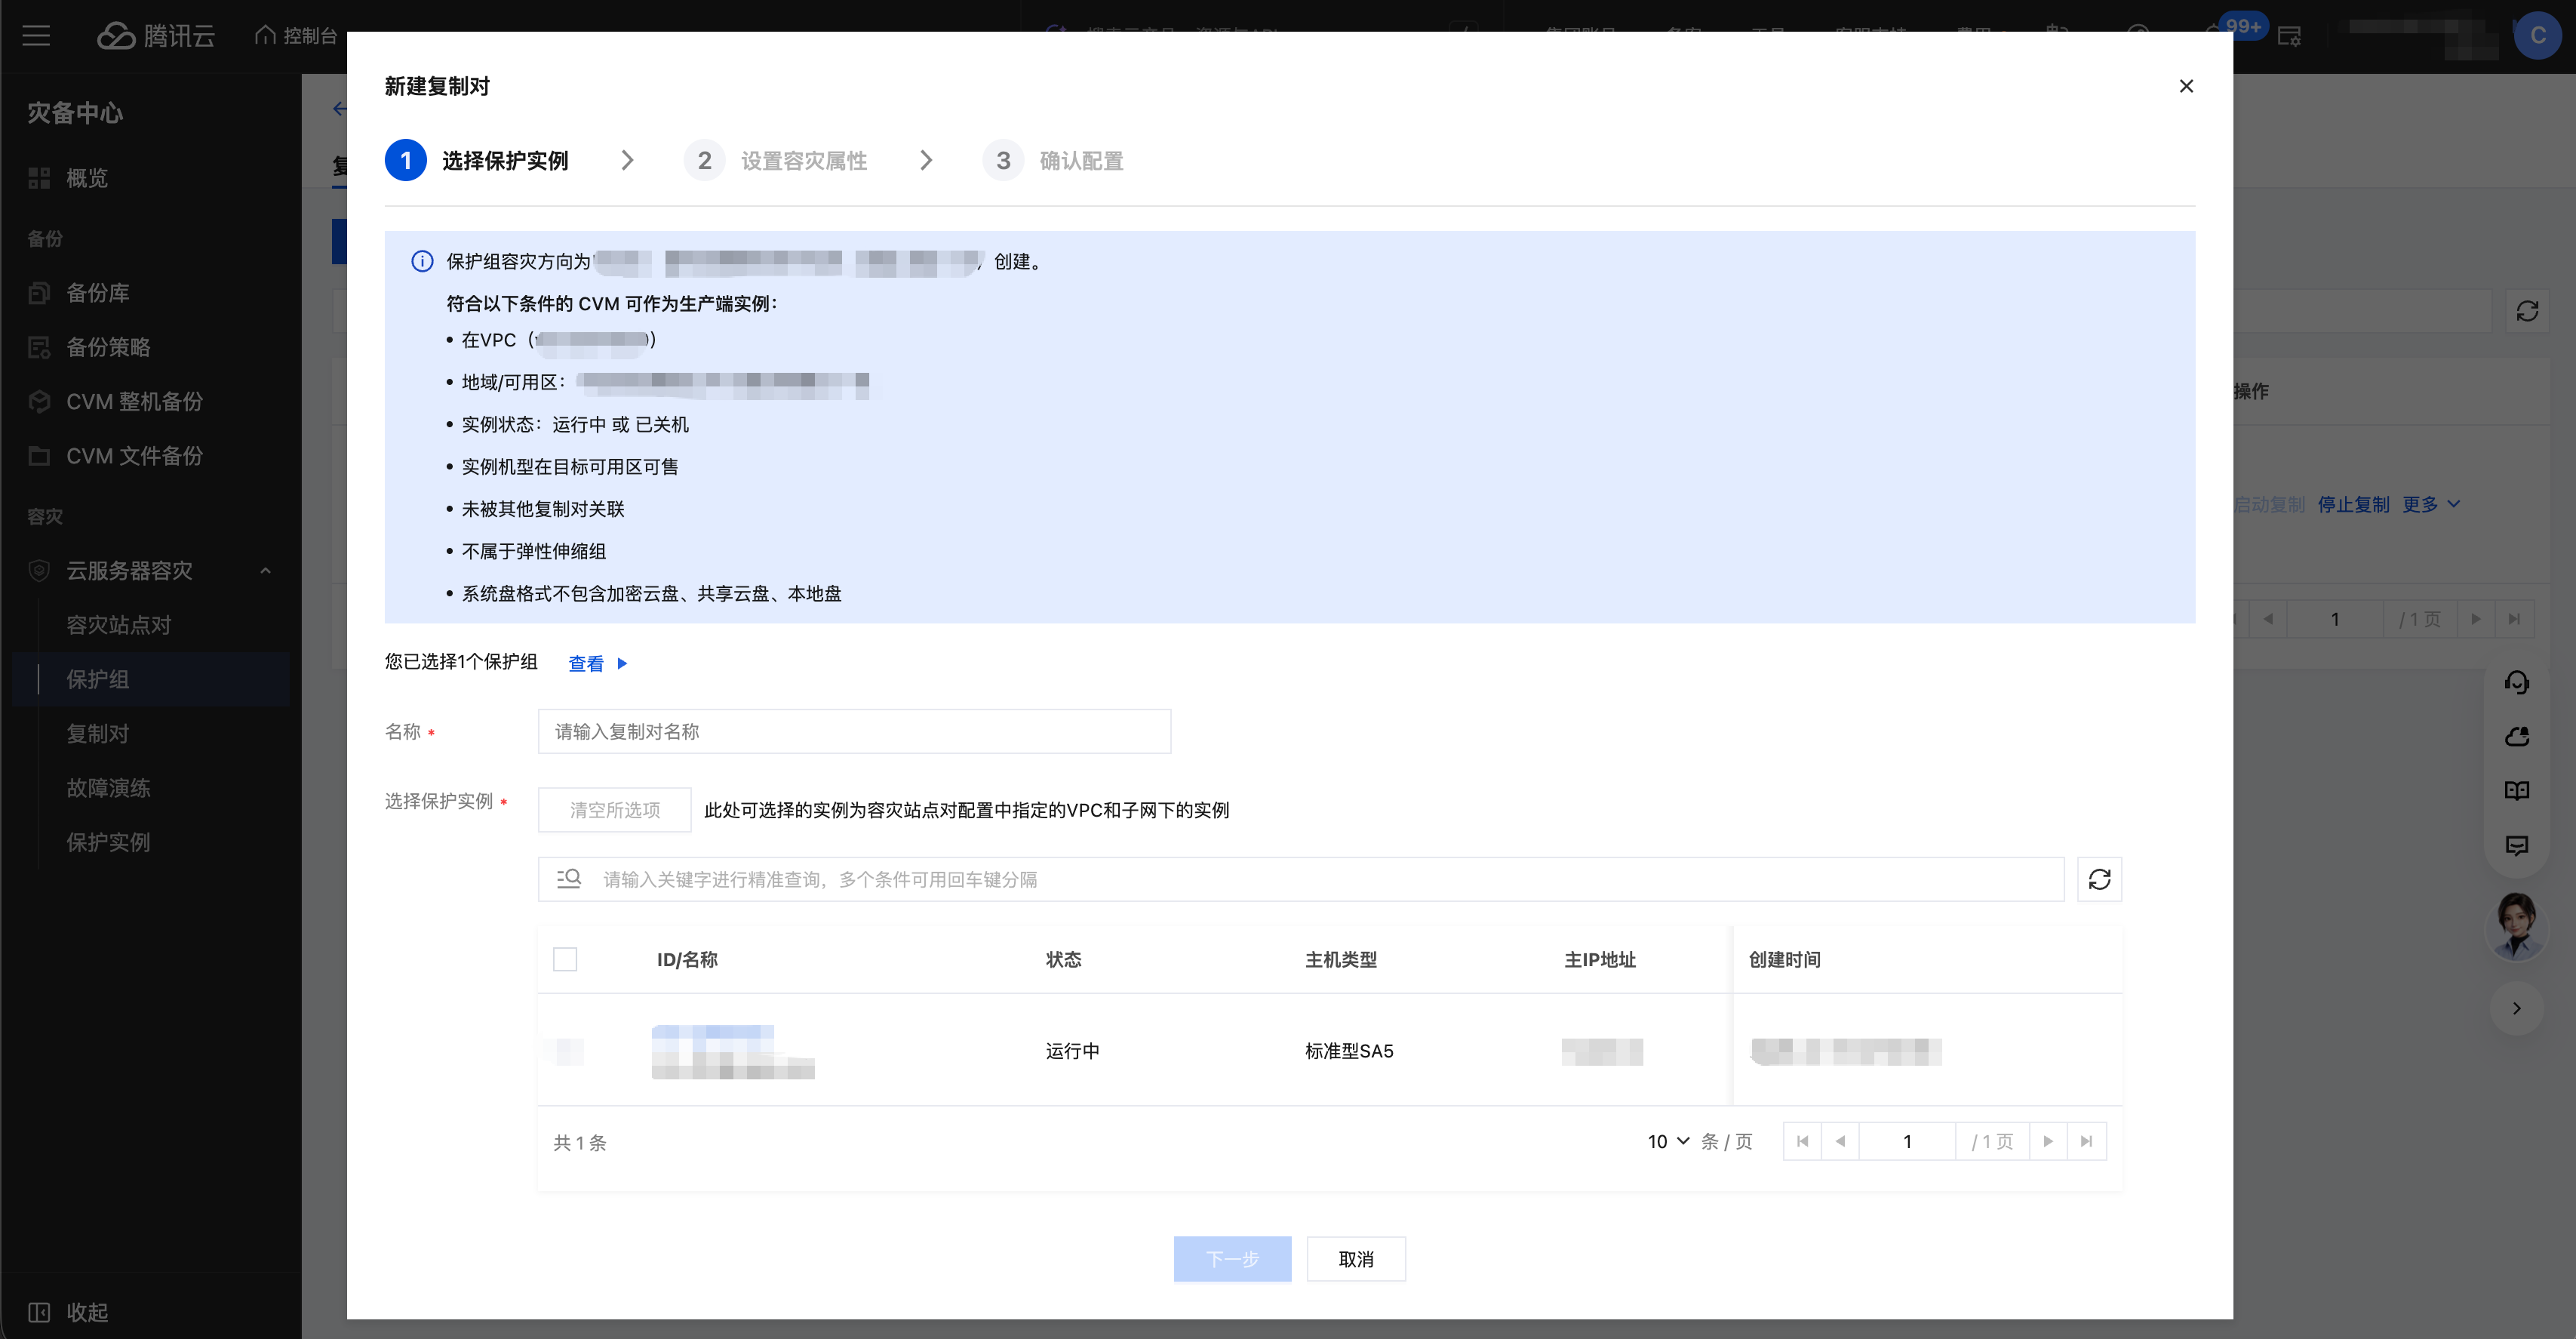Click the 取消 button
The width and height of the screenshot is (2576, 1339).
(x=1356, y=1259)
